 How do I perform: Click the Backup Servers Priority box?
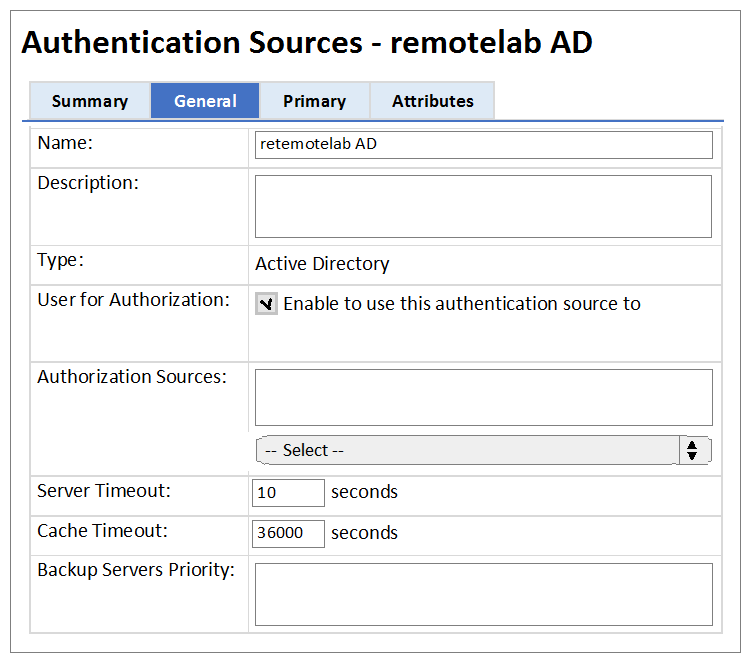[483, 594]
